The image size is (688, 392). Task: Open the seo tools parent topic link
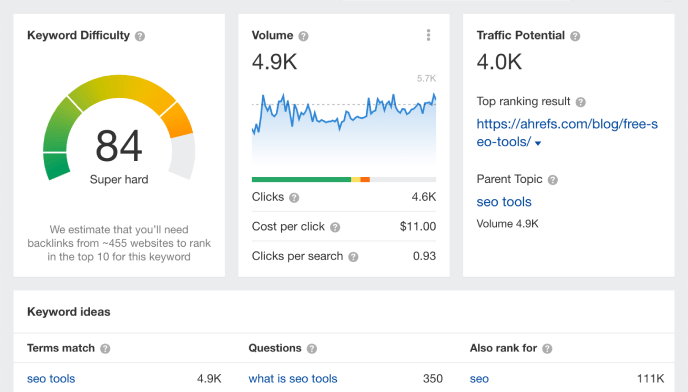click(504, 202)
